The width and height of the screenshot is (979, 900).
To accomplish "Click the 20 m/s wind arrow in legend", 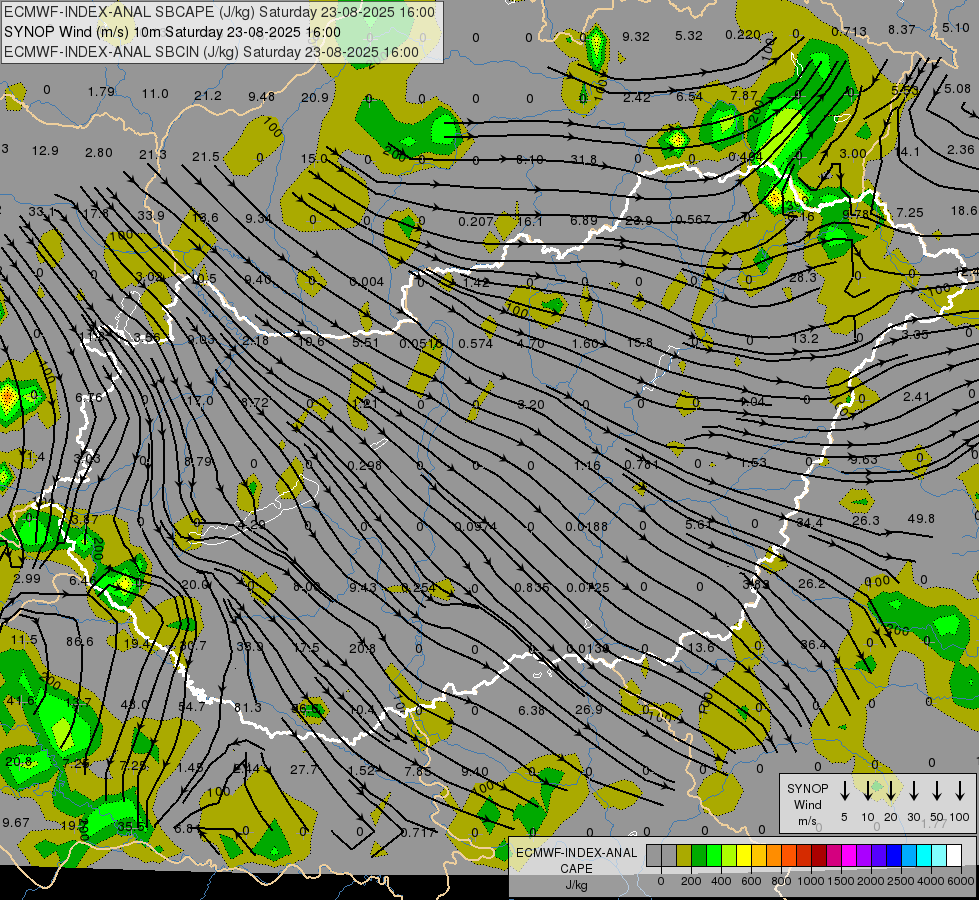I will (890, 791).
